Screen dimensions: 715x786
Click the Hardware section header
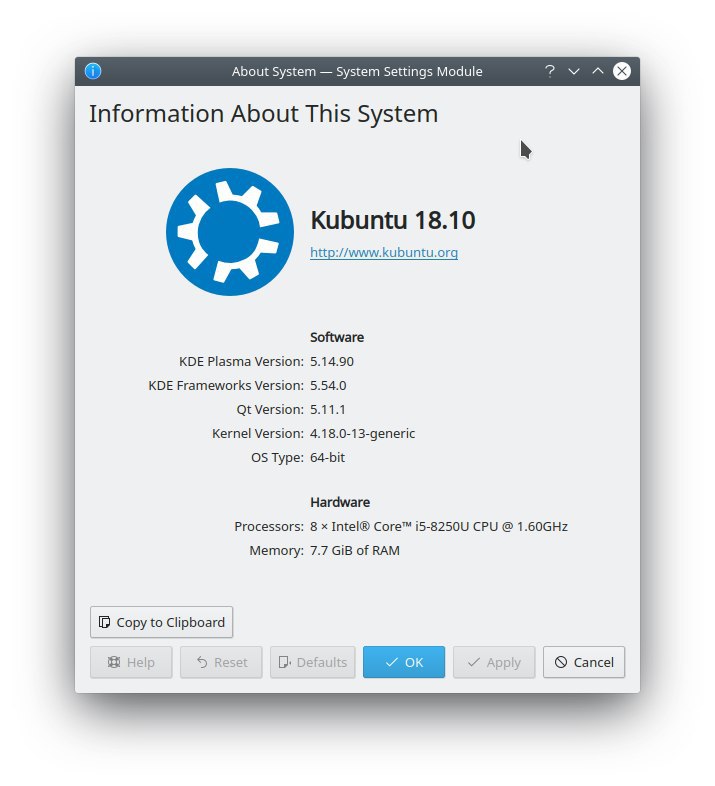pos(340,502)
